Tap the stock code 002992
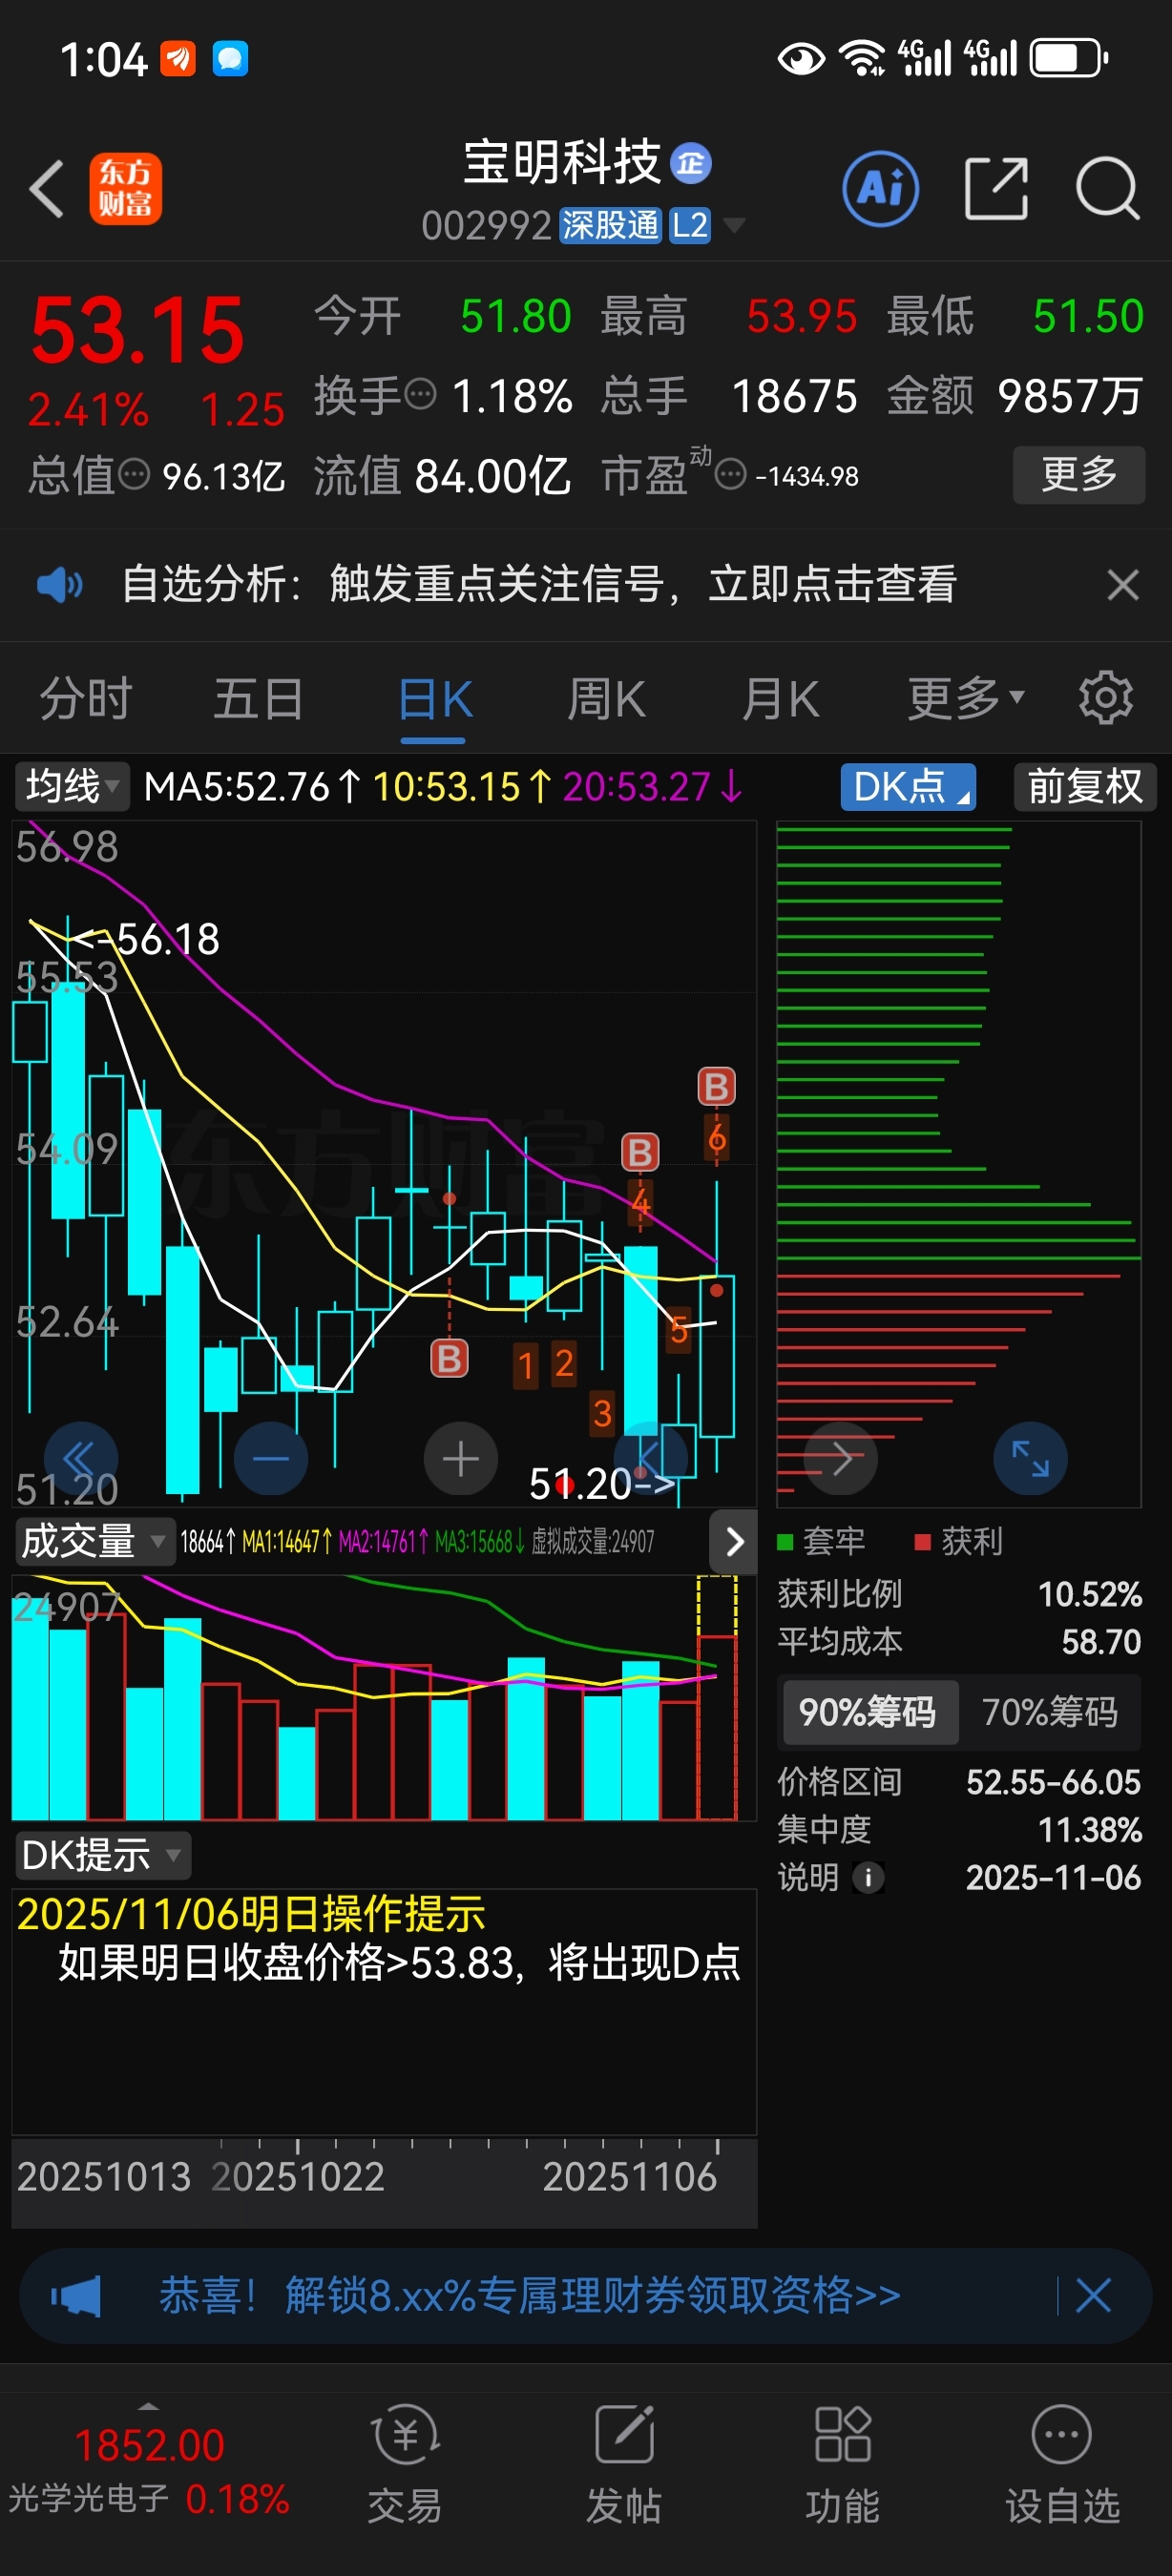This screenshot has height=2576, width=1172. coord(486,225)
